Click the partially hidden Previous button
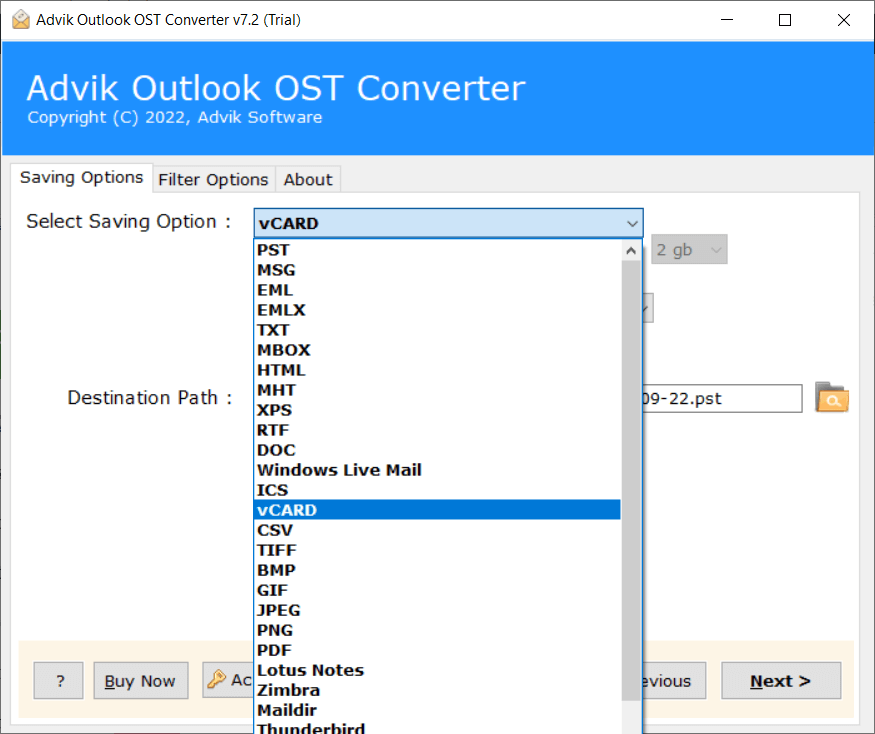 coord(674,681)
